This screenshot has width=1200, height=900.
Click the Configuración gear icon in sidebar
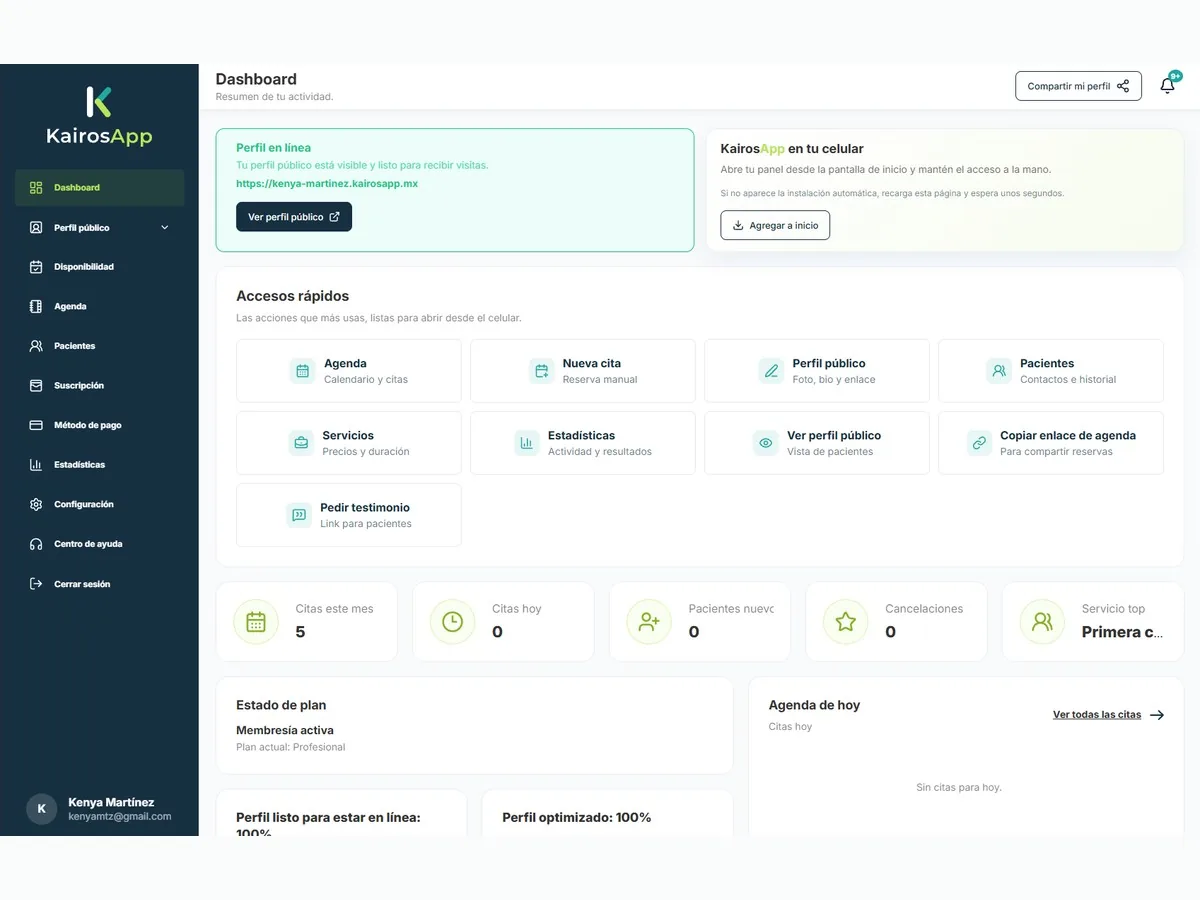pyautogui.click(x=36, y=505)
